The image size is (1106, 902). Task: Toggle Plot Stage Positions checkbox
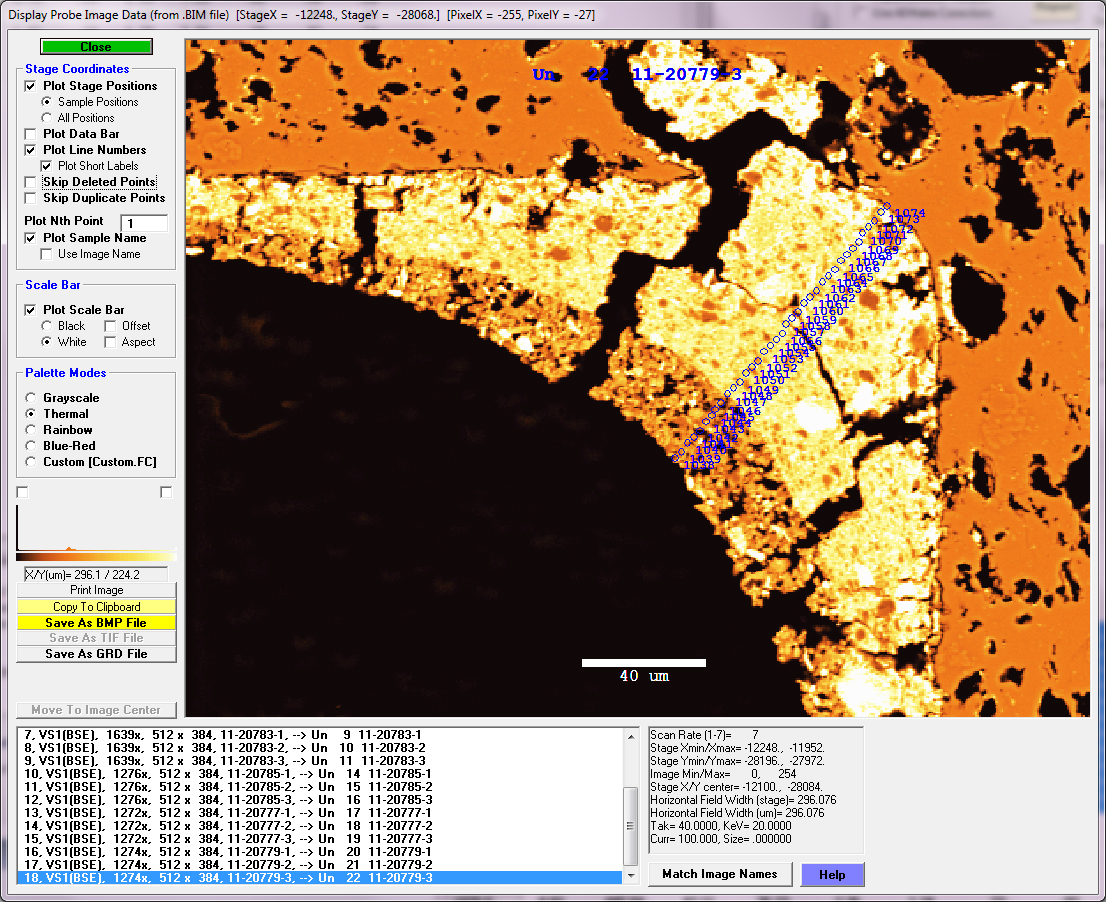tap(30, 86)
